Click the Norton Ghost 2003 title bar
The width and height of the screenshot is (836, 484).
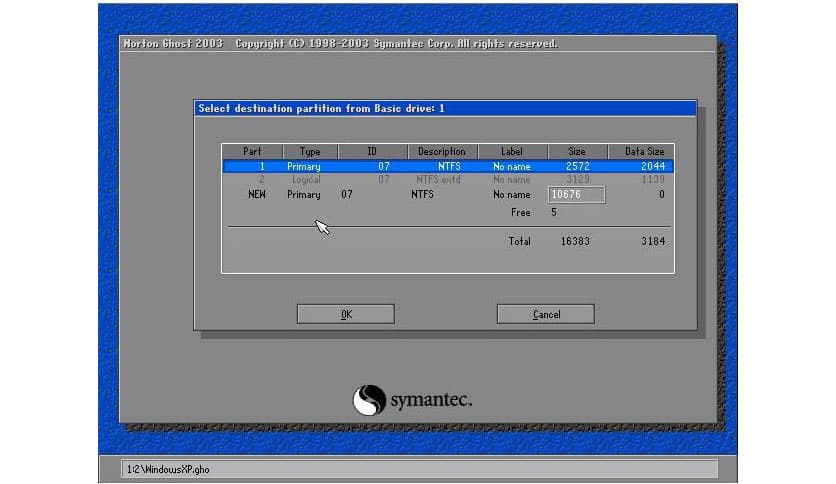(x=340, y=44)
